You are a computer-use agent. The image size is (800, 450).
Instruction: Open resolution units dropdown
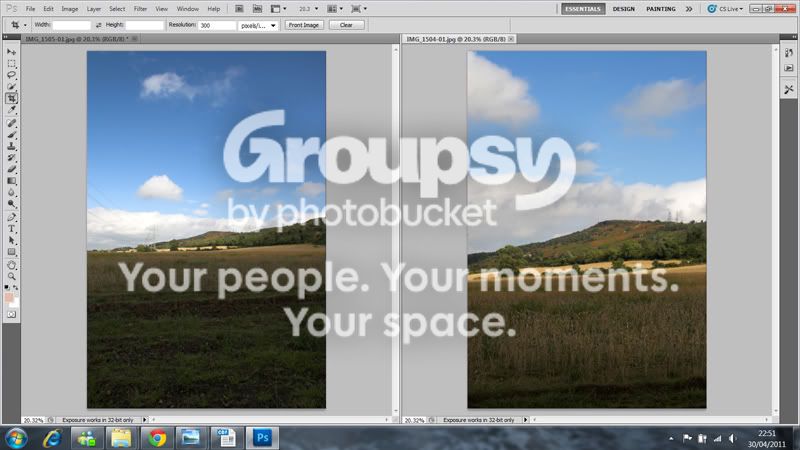tap(258, 25)
